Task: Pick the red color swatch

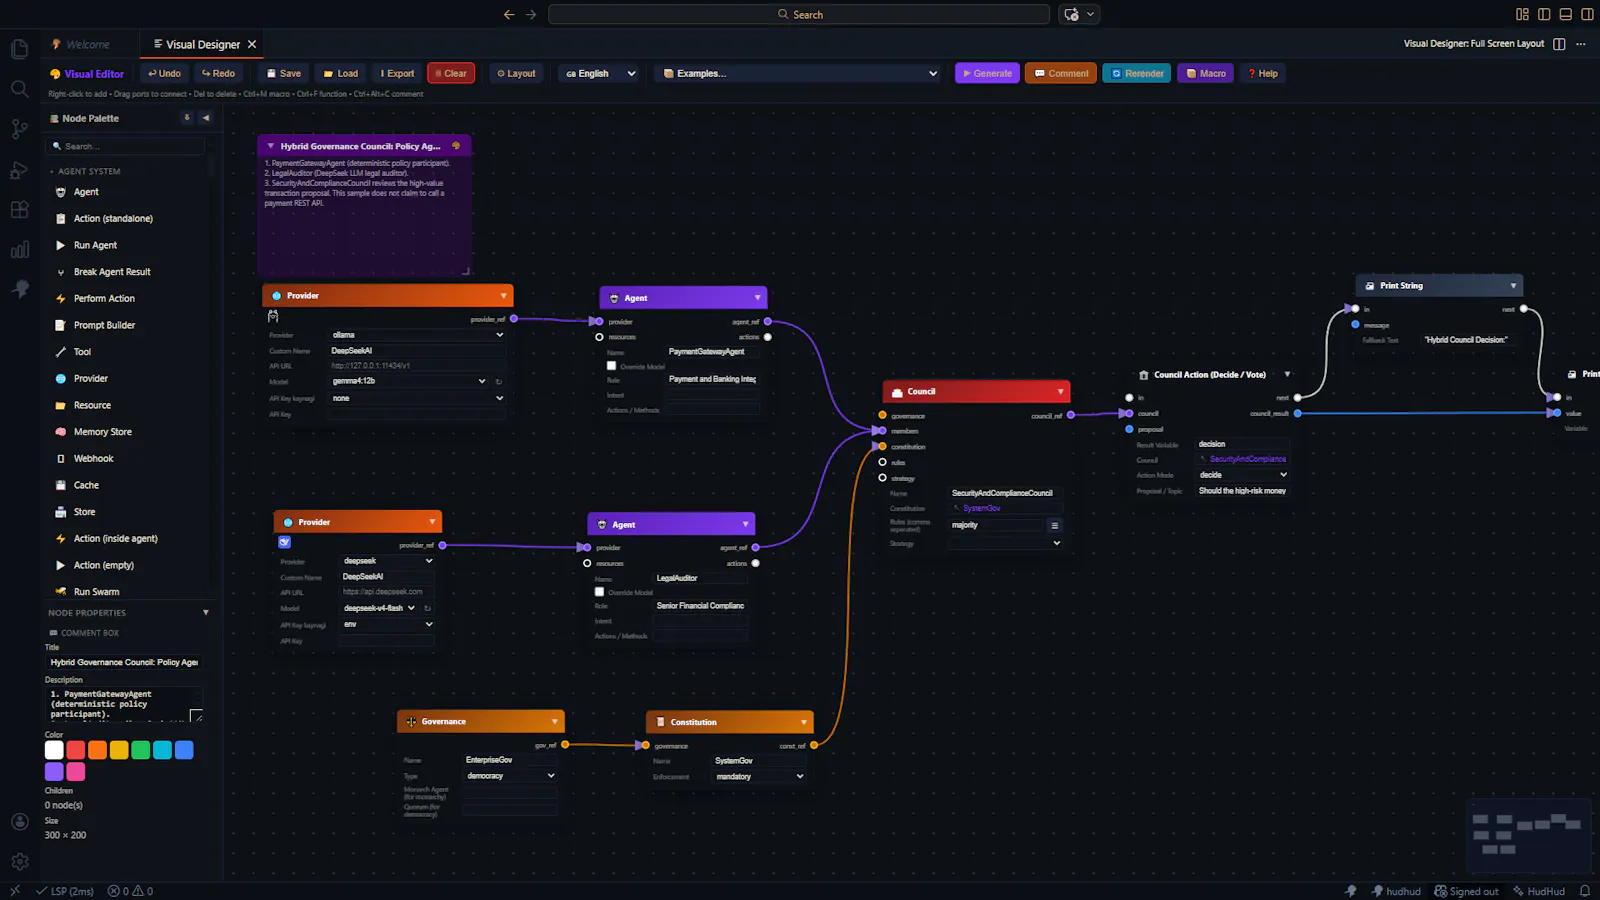Action: coord(76,750)
